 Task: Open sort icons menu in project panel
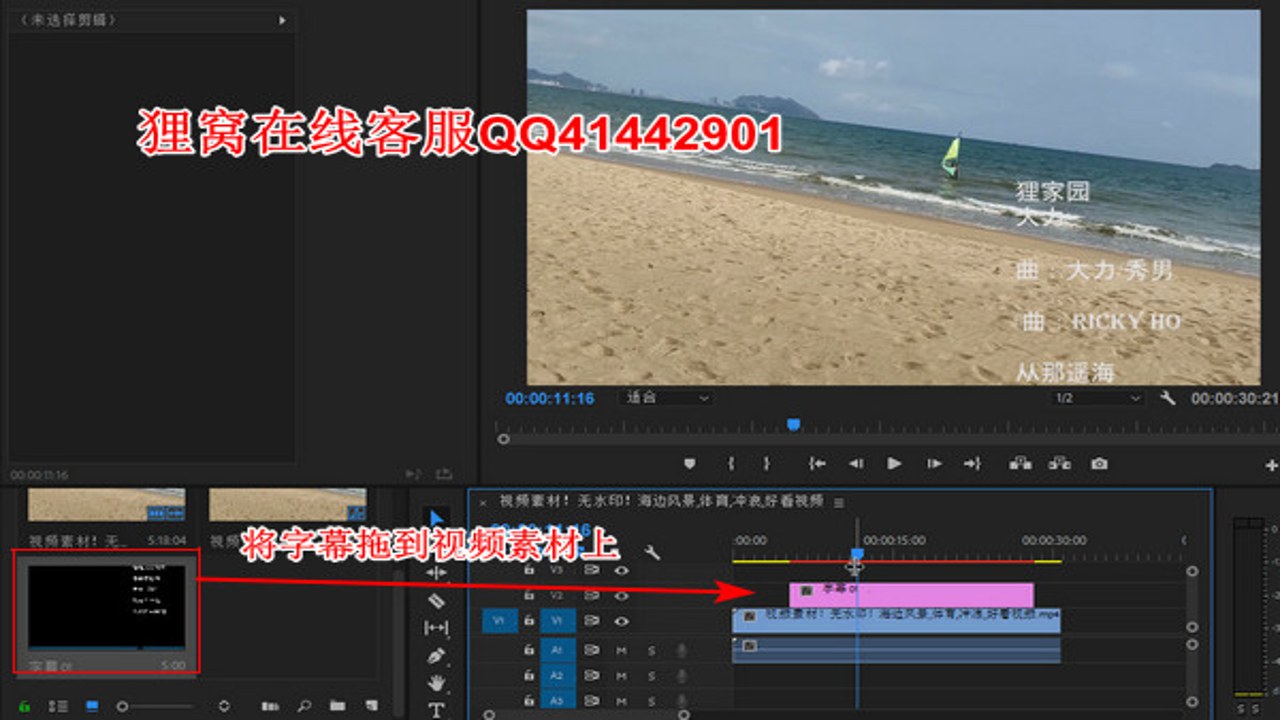pyautogui.click(x=224, y=706)
